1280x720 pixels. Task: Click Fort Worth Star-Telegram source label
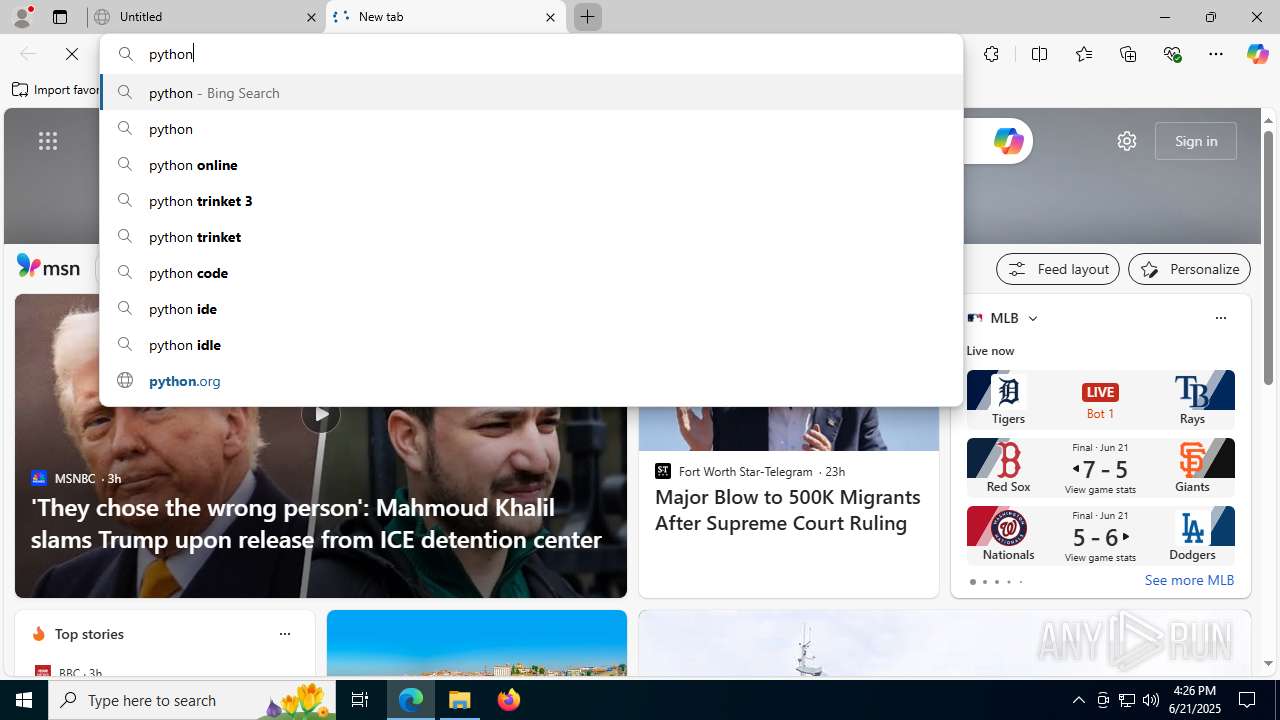tap(746, 471)
